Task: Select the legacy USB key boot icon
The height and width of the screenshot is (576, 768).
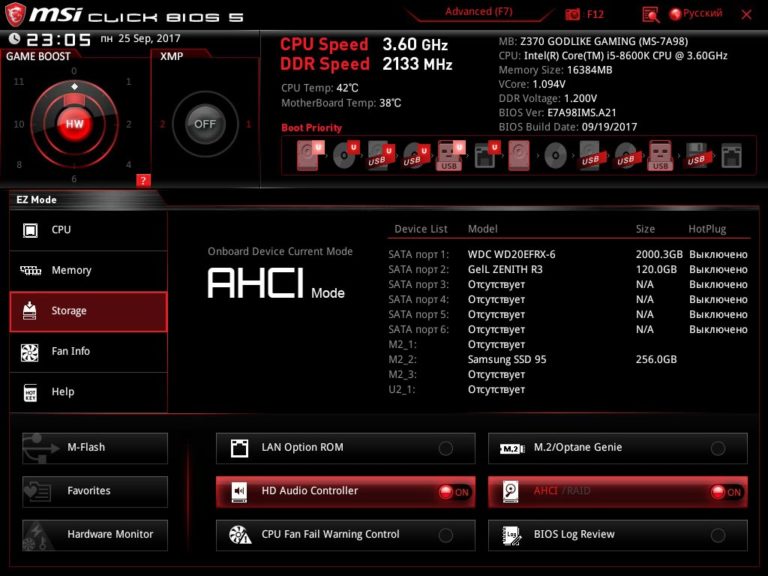Action: coord(660,155)
